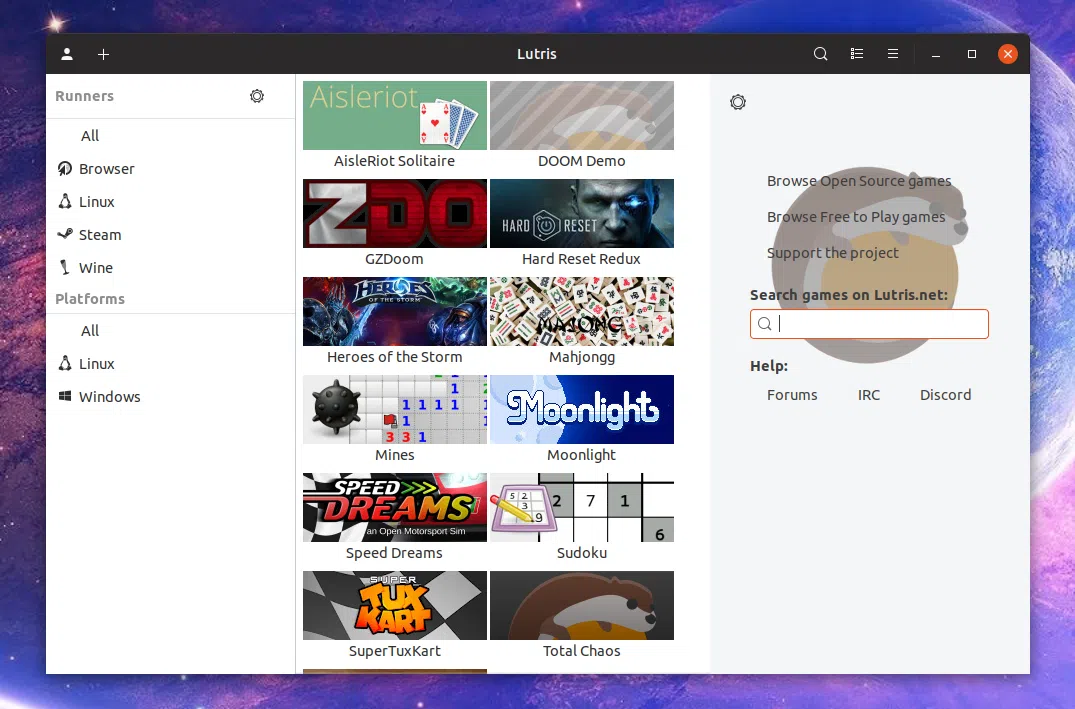Image resolution: width=1075 pixels, height=709 pixels.
Task: Filter by the Windows platform icon
Action: tap(108, 396)
